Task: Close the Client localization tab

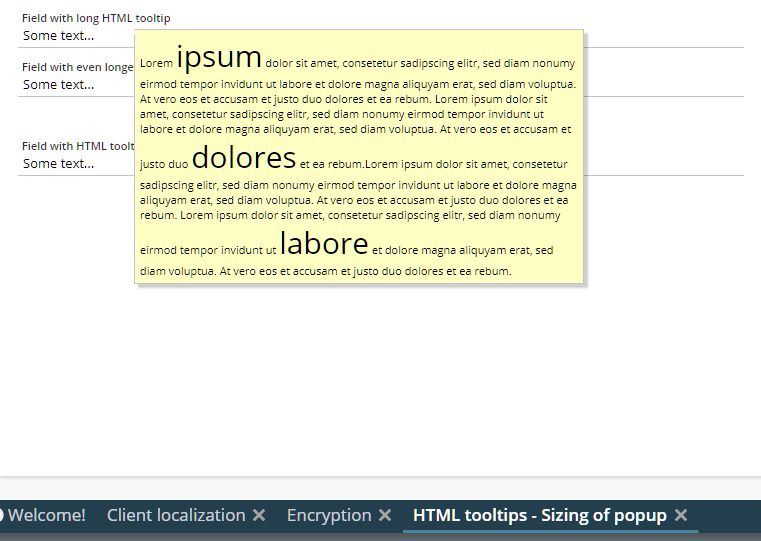Action: click(259, 515)
